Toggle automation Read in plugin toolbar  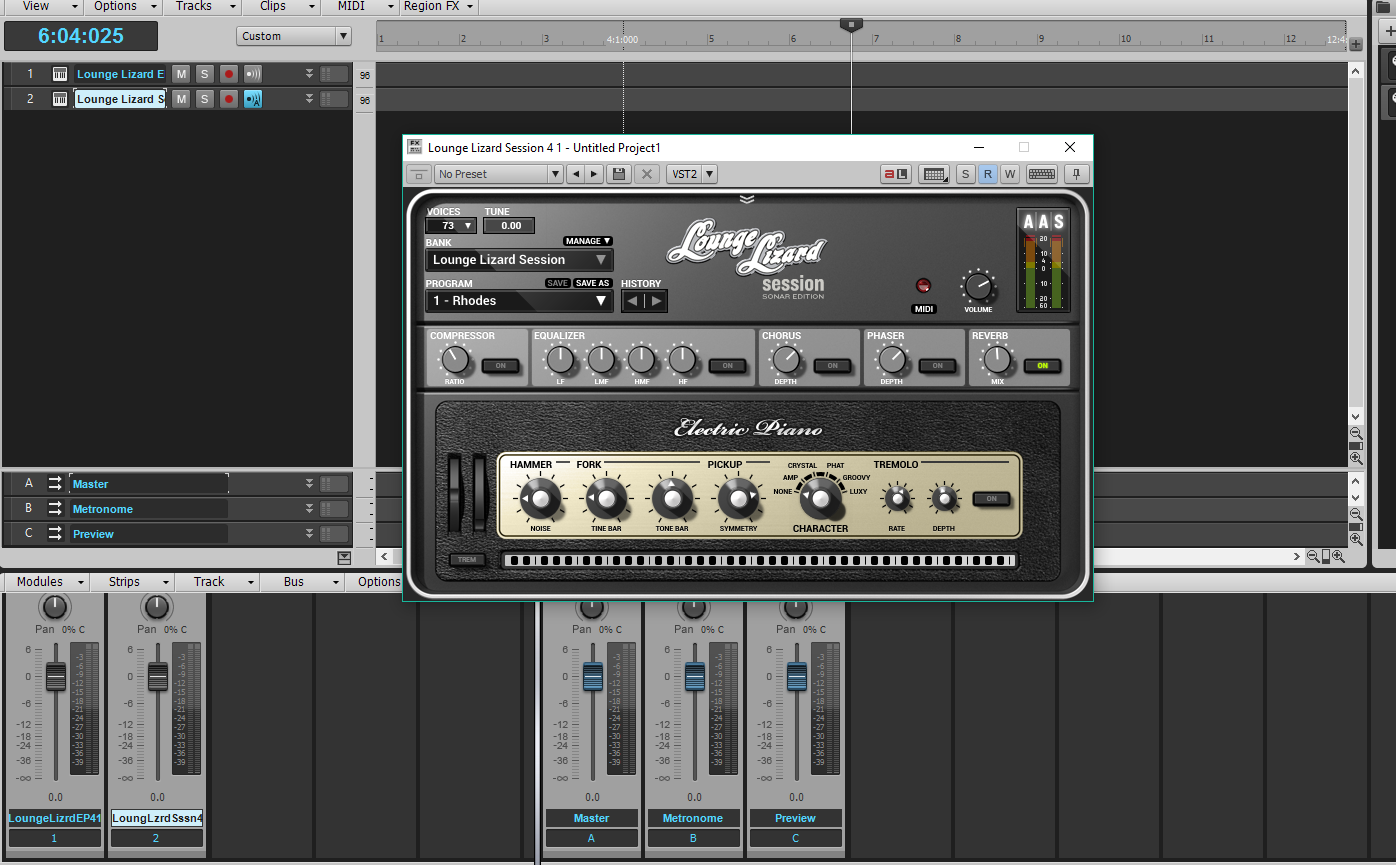click(987, 174)
